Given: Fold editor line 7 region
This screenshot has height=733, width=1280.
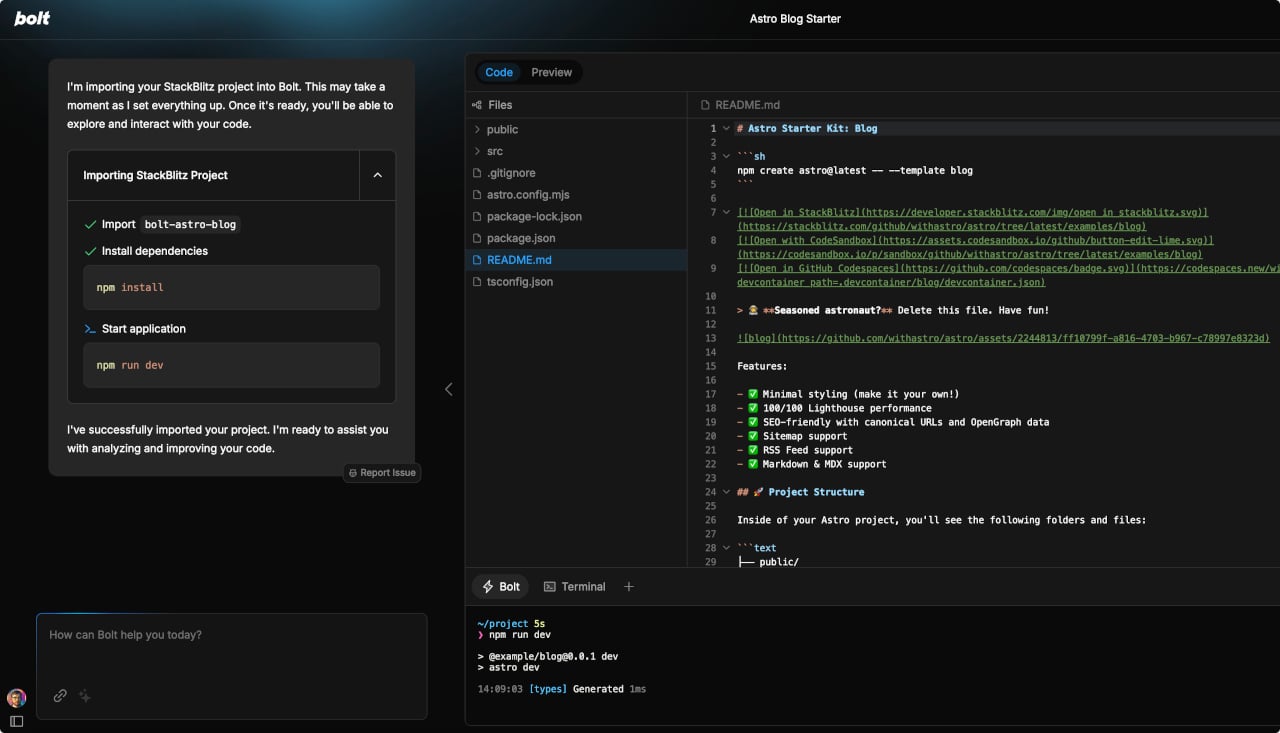Looking at the screenshot, I should [726, 212].
